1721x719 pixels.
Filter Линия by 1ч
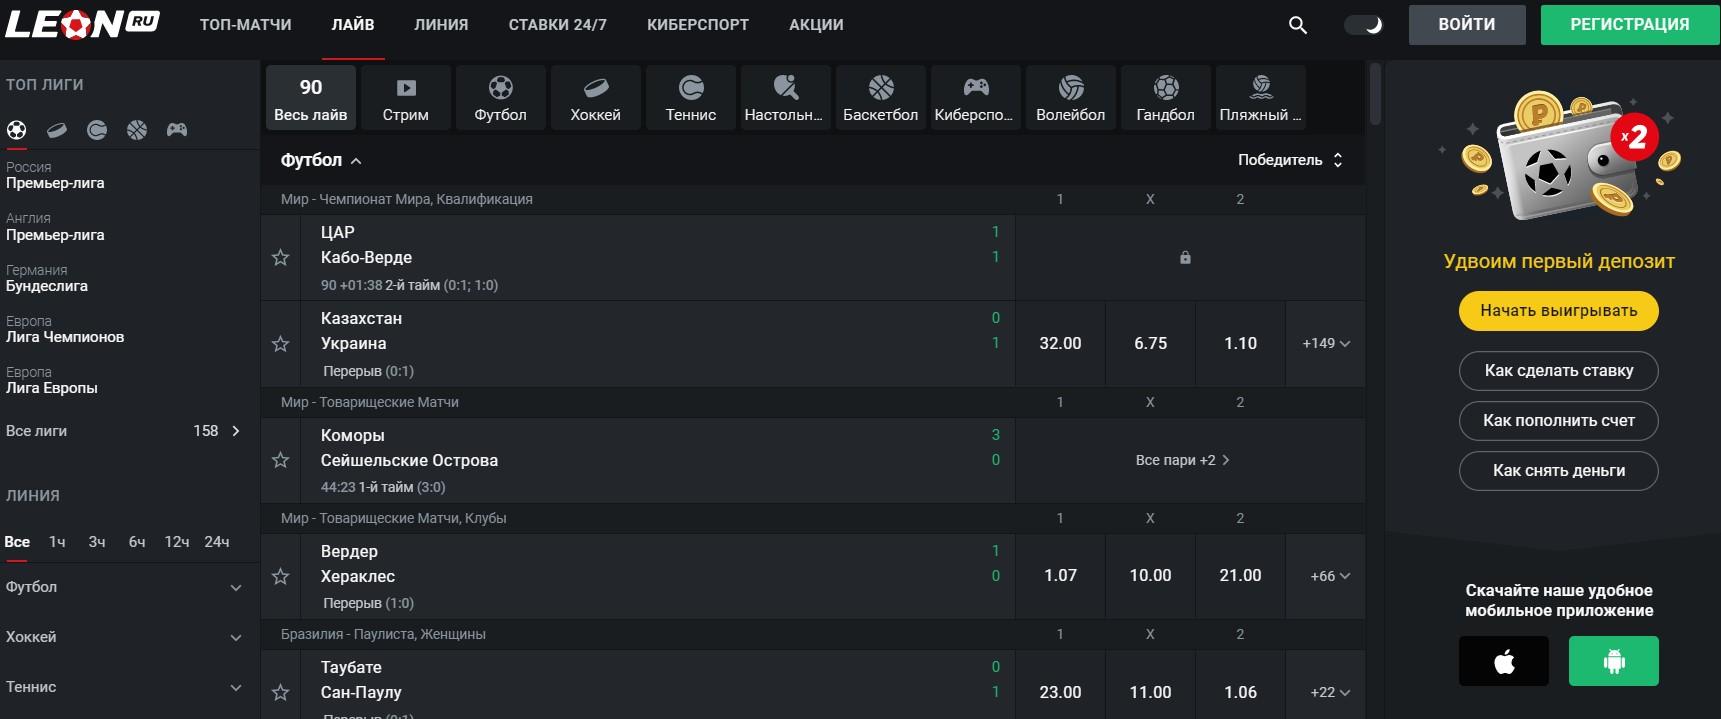coord(57,542)
